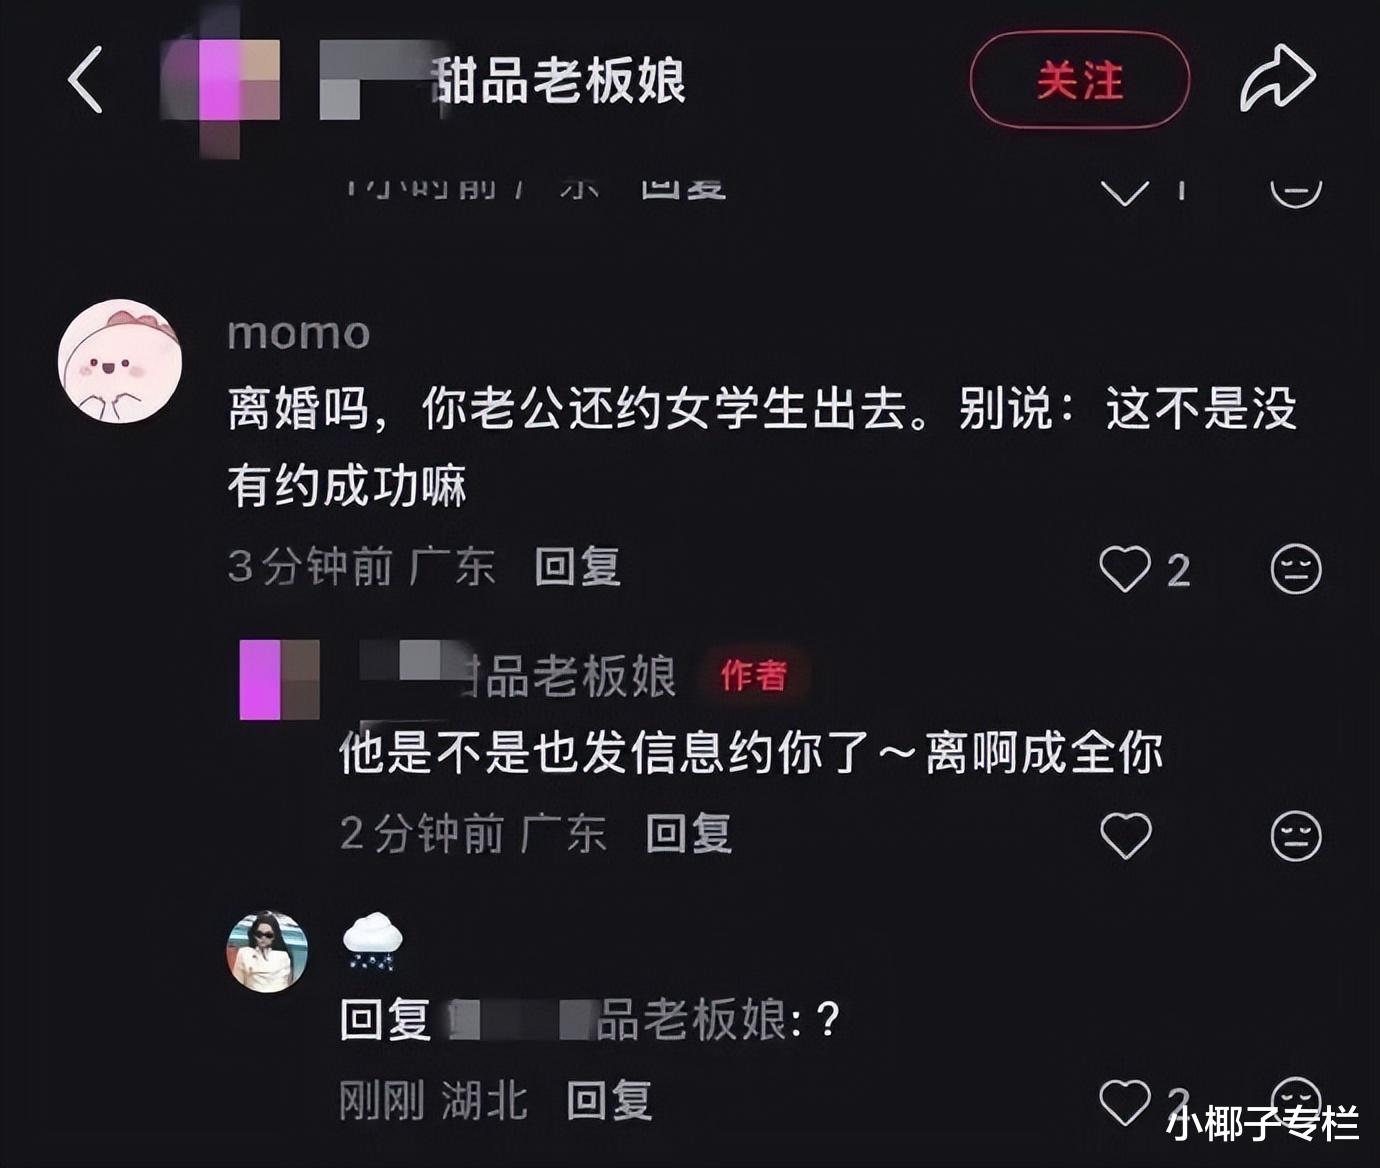This screenshot has width=1380, height=1168.
Task: Tap 回复 under momo's comment
Action: tap(578, 567)
